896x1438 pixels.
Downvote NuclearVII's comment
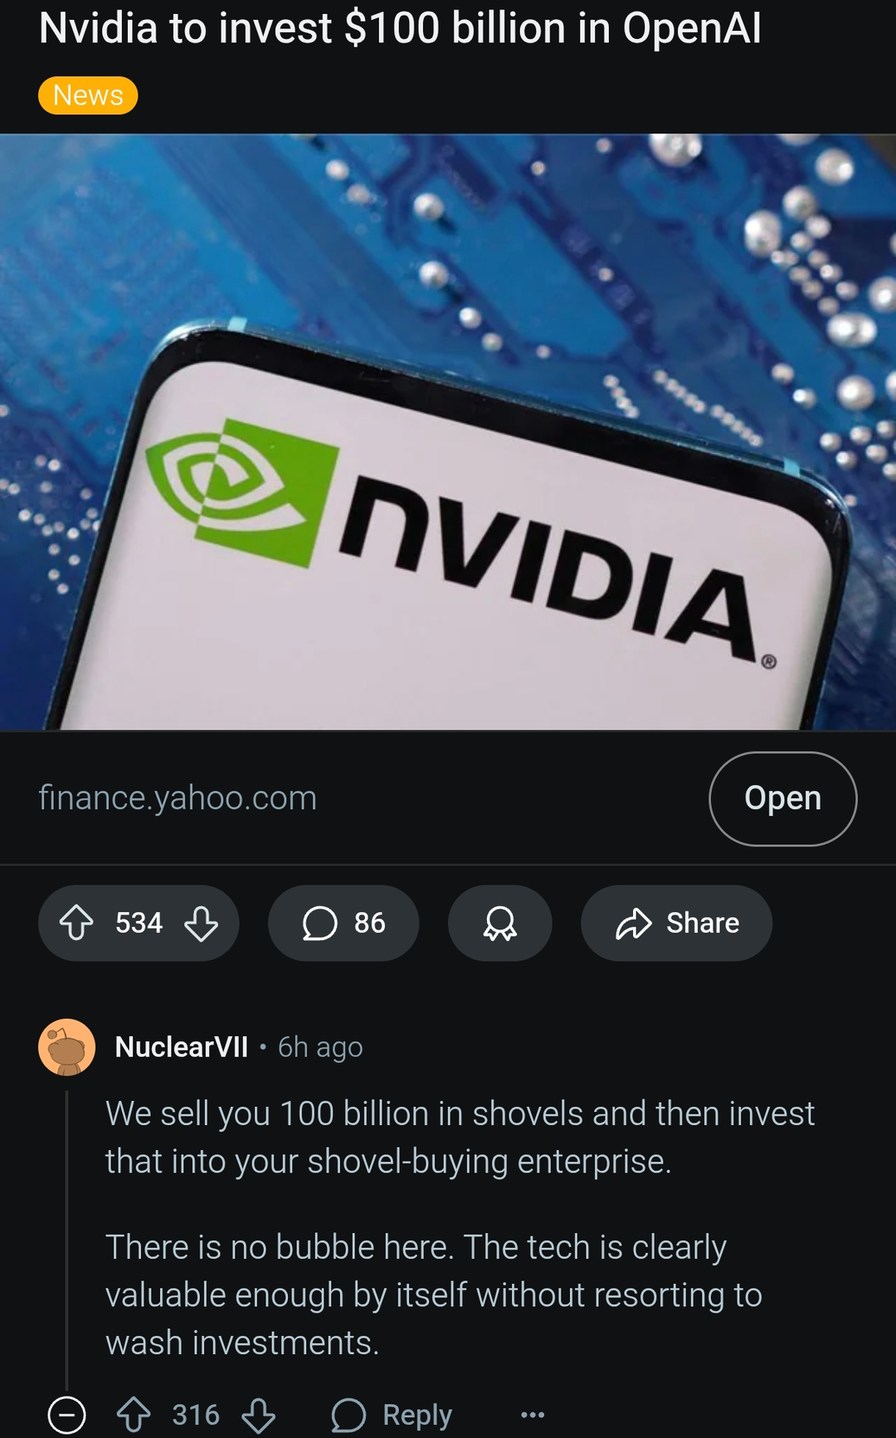click(x=259, y=1415)
